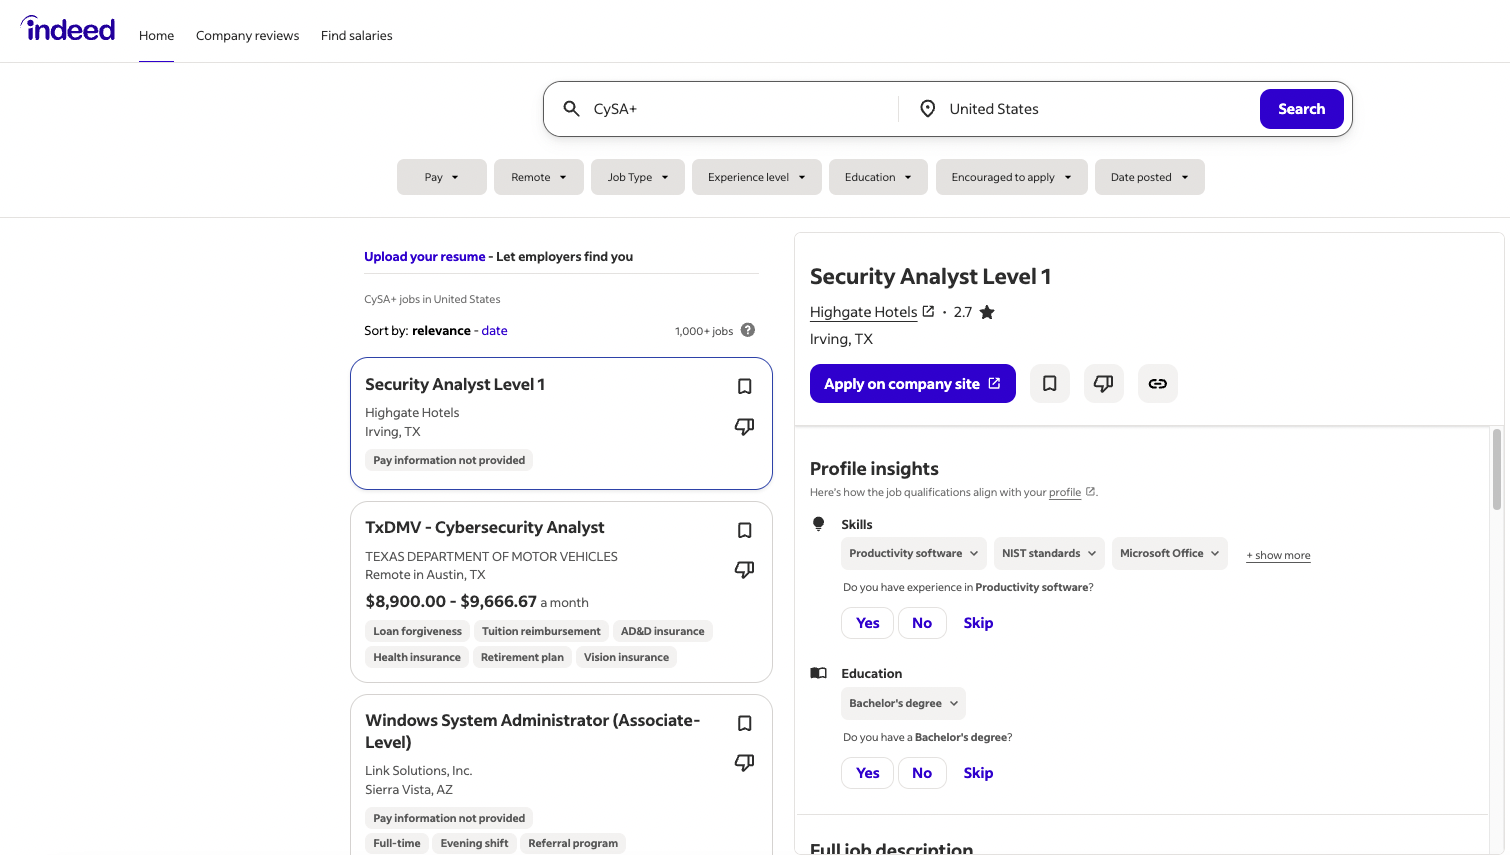The image size is (1510, 855).
Task: Mark TxDMV Cybersecurity Analyst as not interested
Action: tap(744, 570)
